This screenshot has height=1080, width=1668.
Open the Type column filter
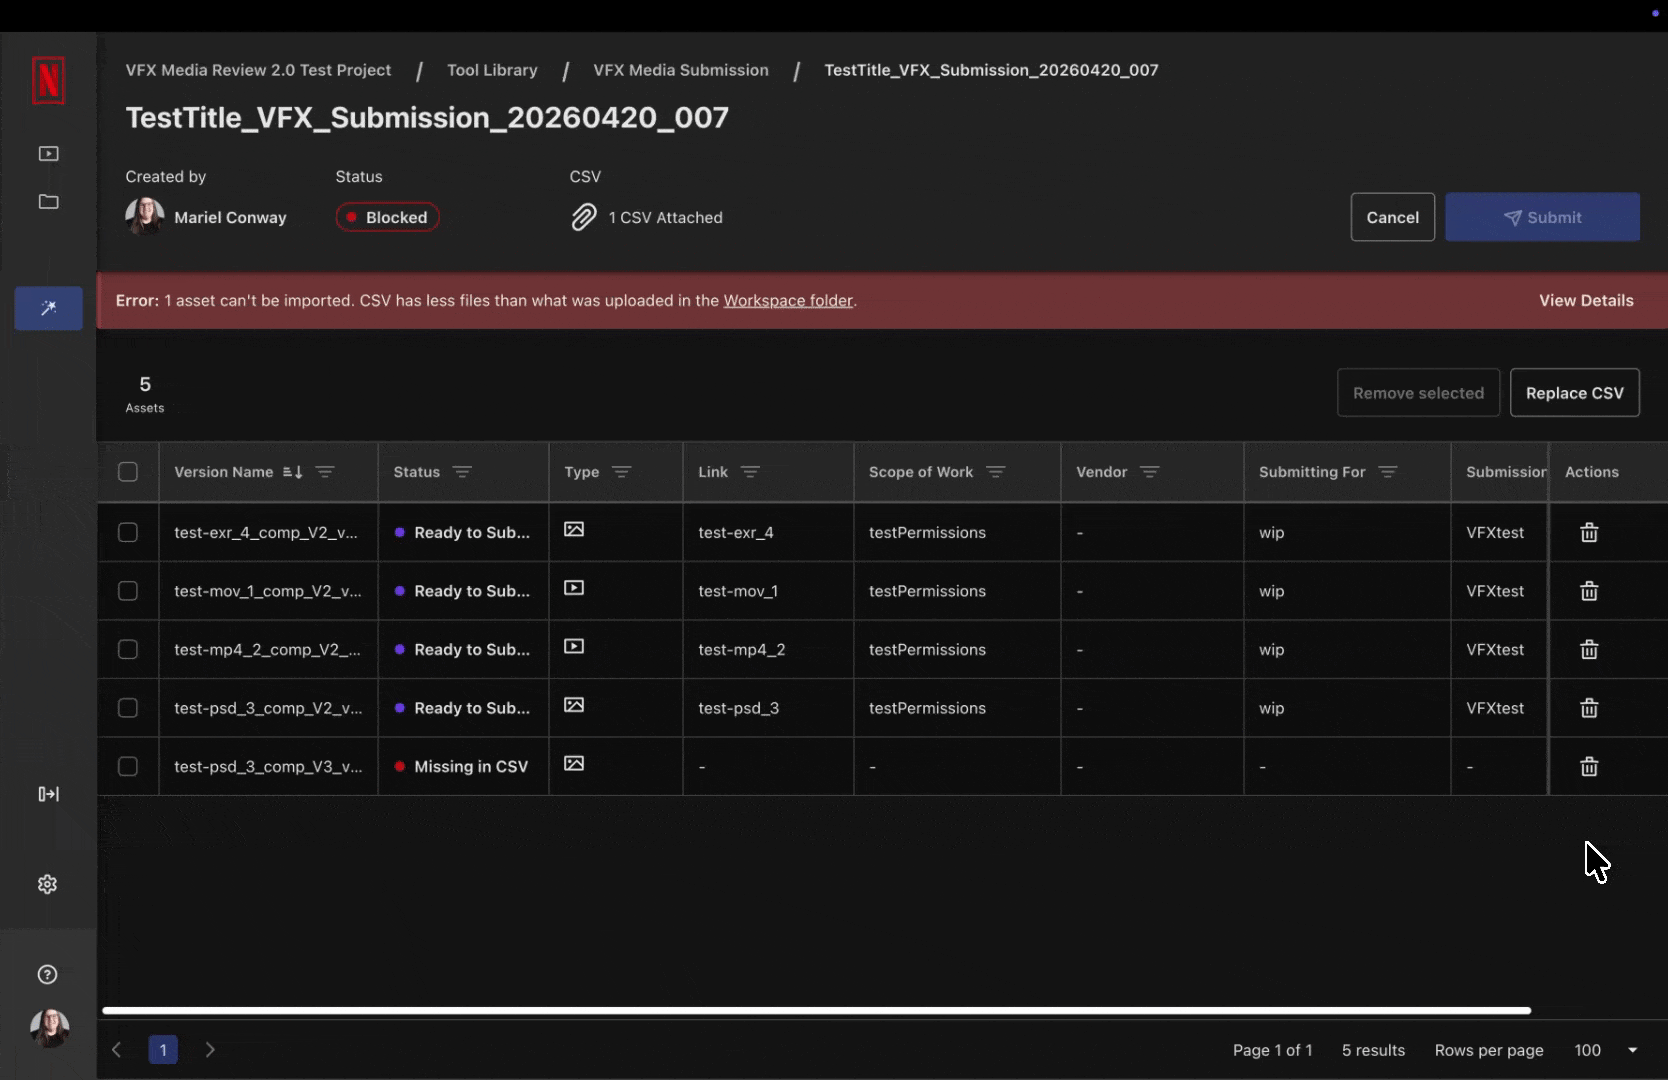coord(622,472)
